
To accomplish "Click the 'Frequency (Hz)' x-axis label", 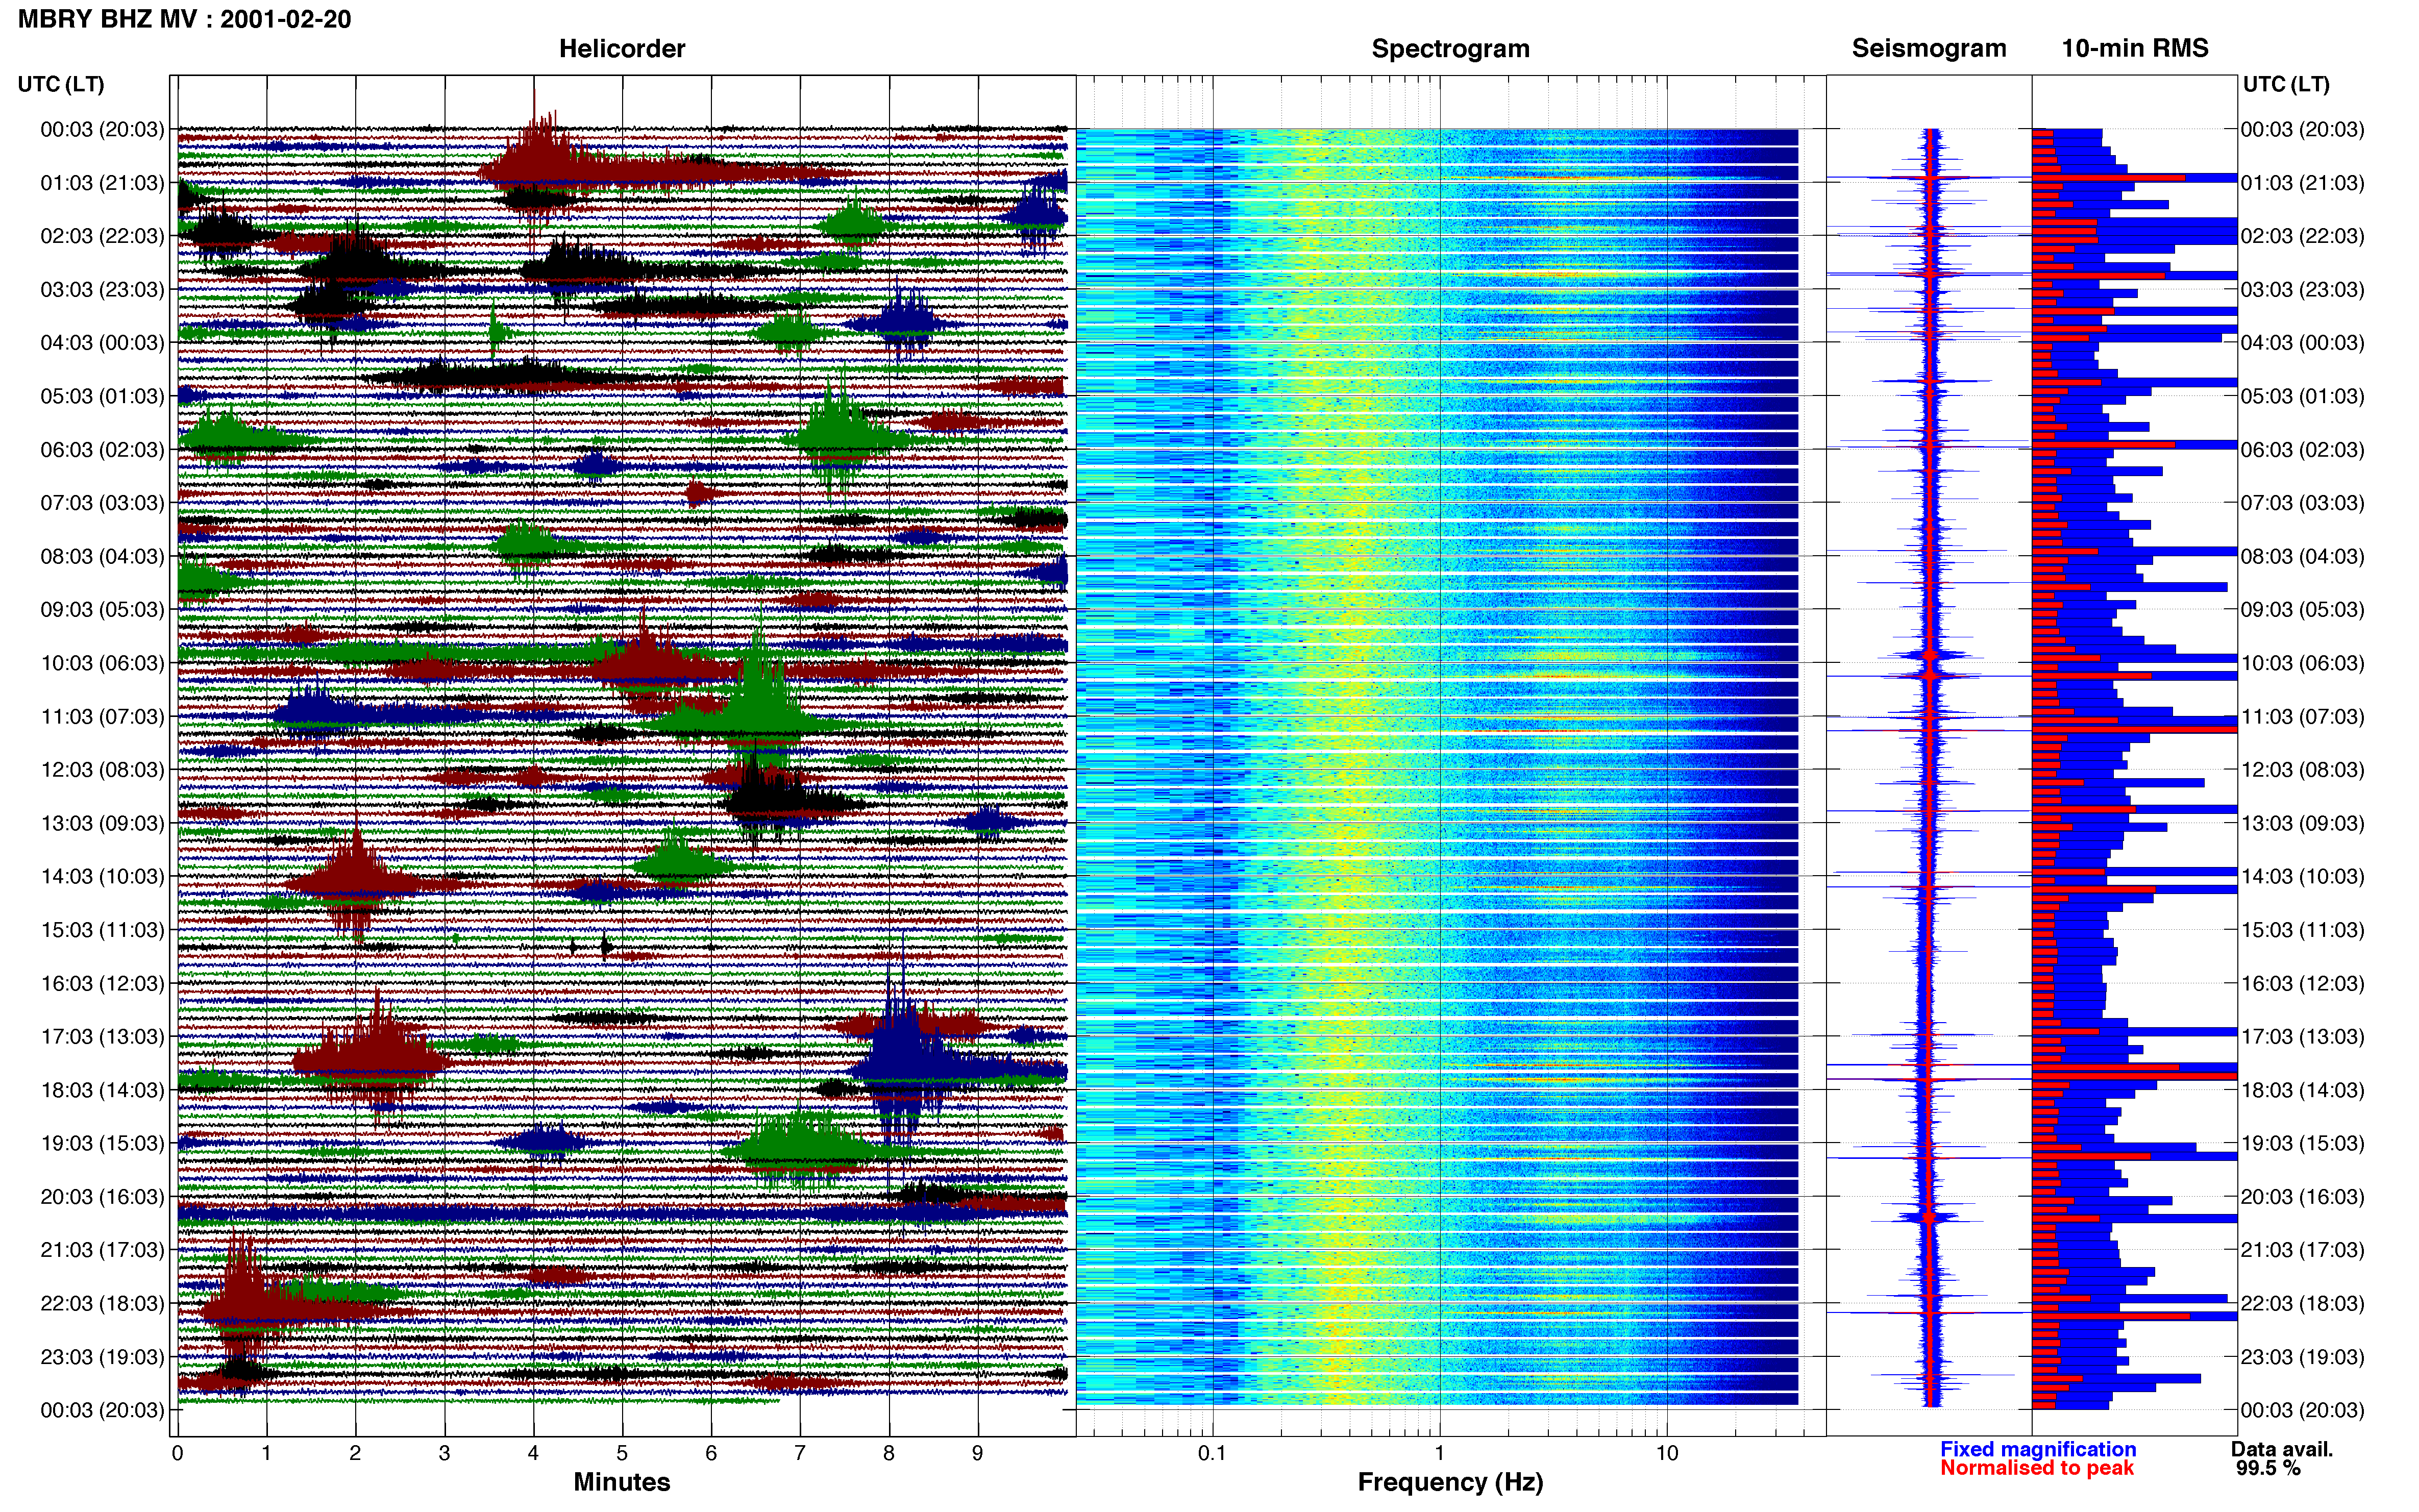I will tap(1450, 1482).
